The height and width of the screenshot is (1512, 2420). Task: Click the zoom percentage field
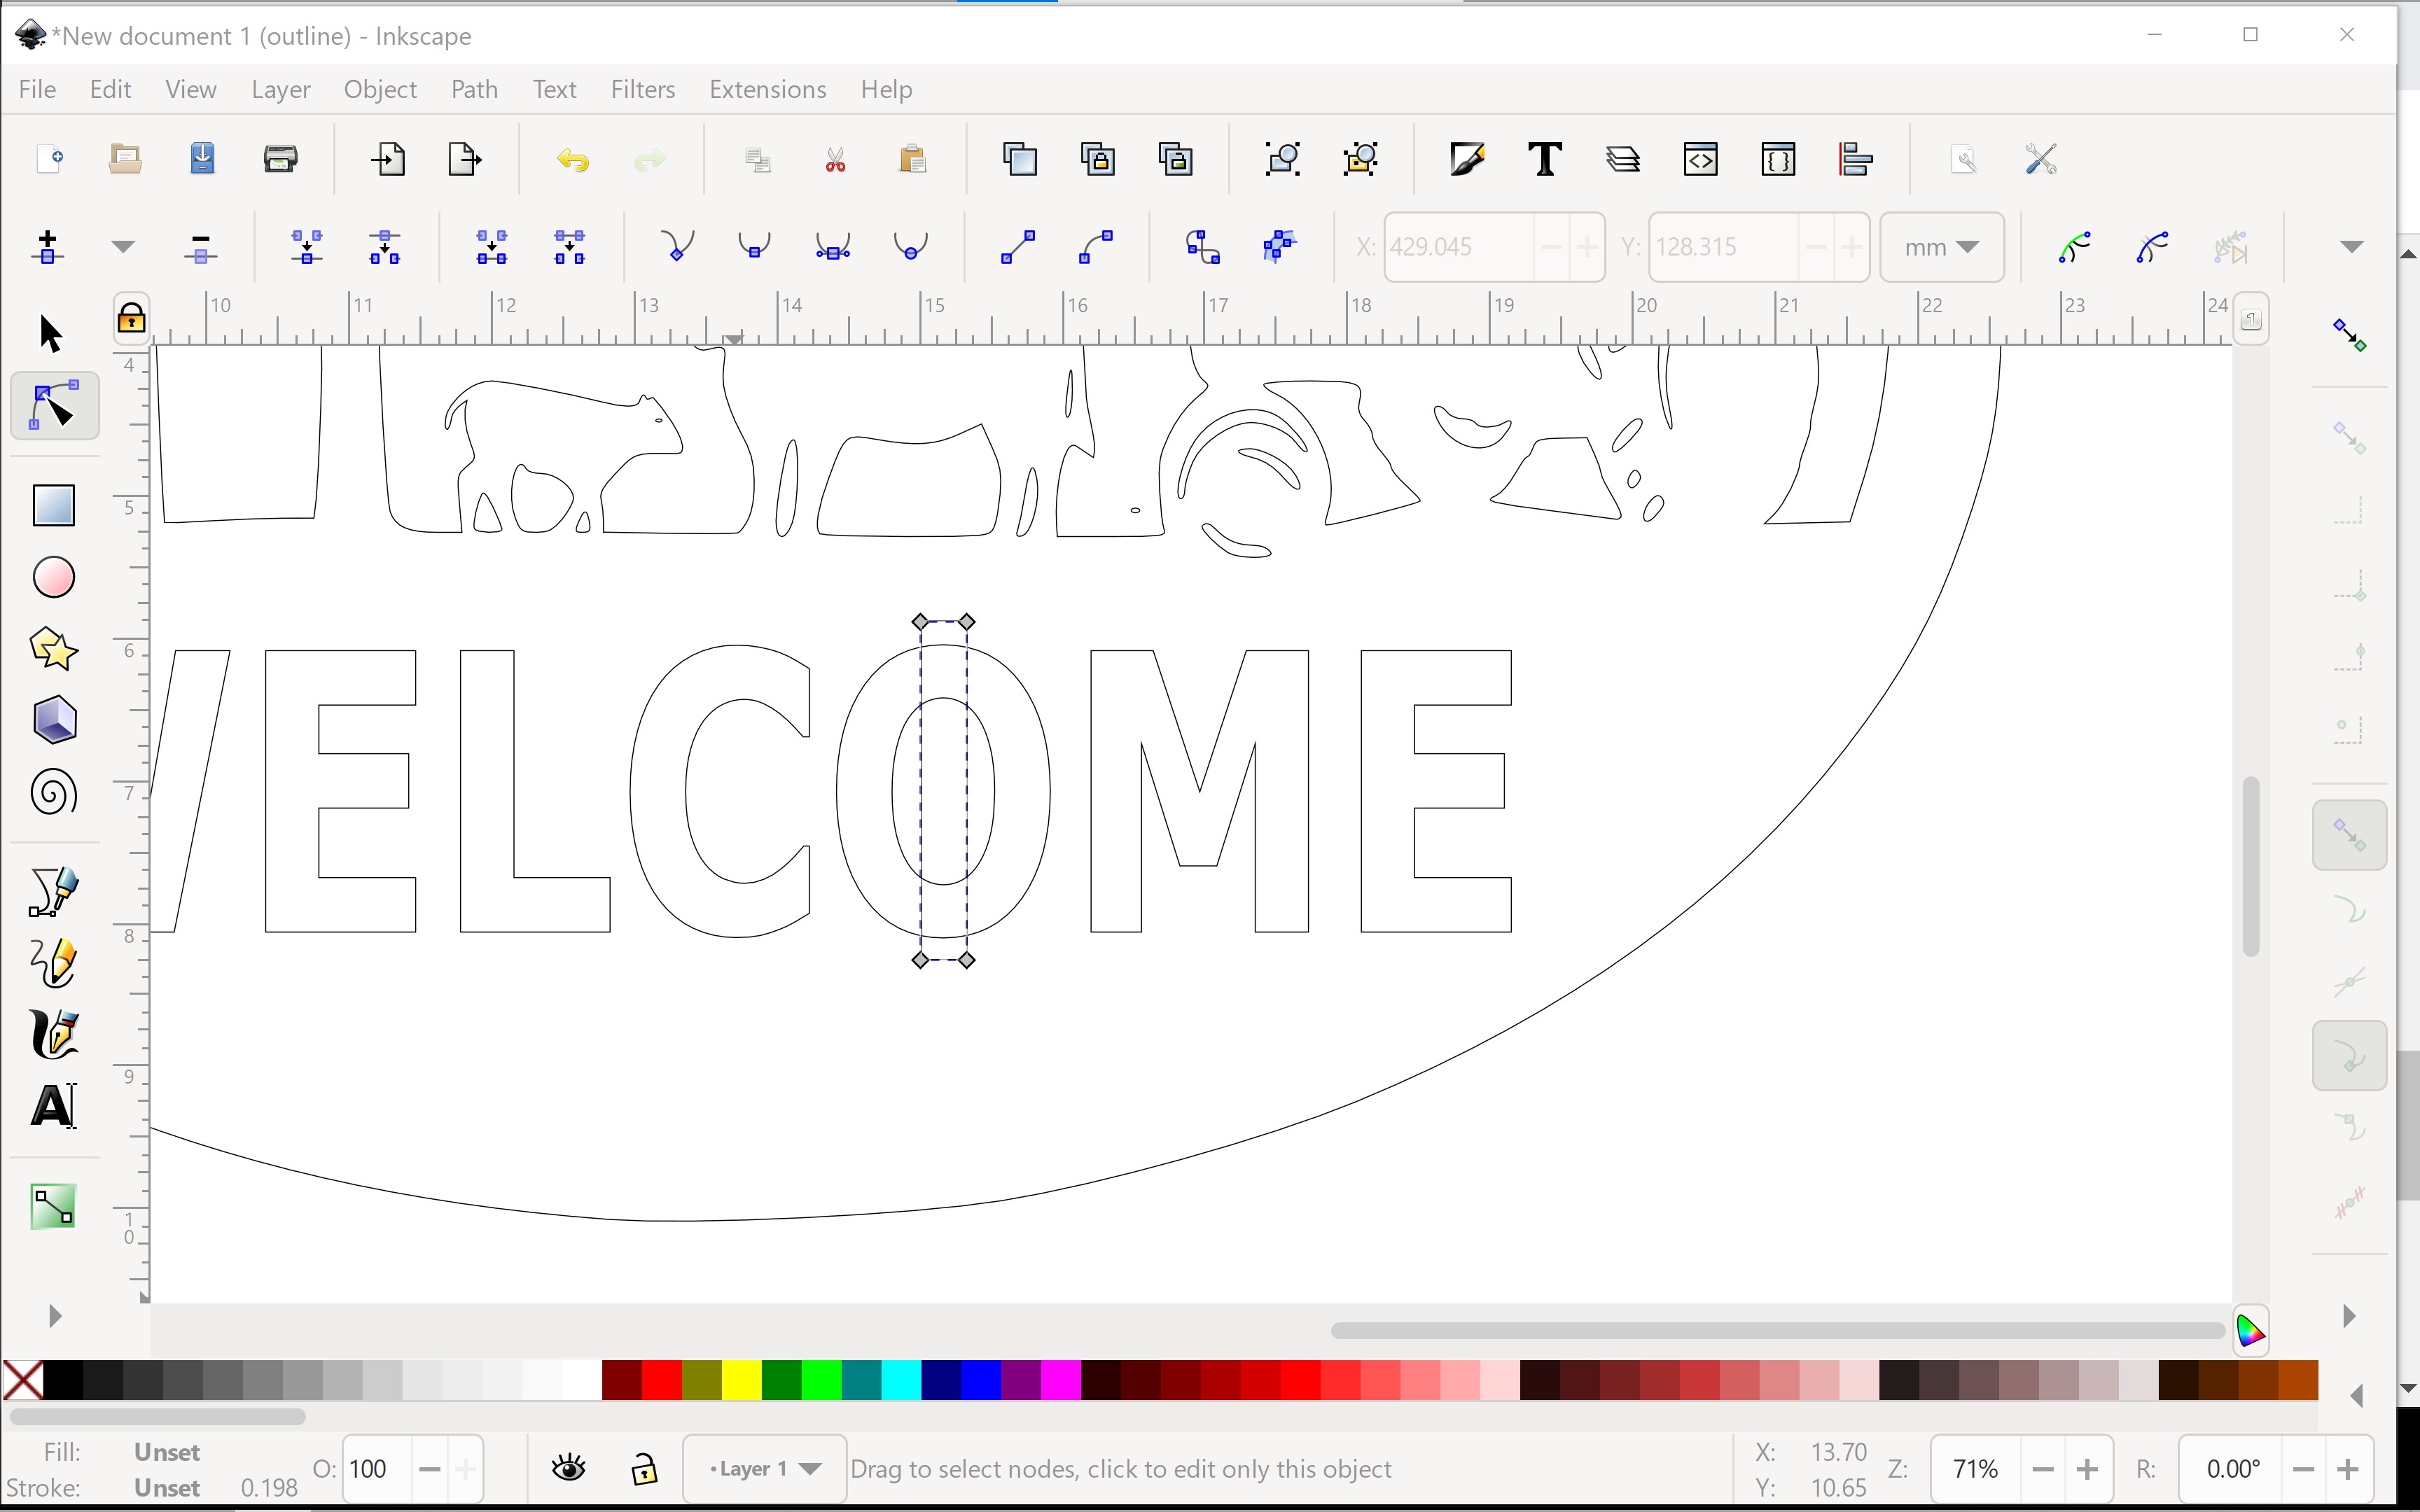point(1975,1469)
